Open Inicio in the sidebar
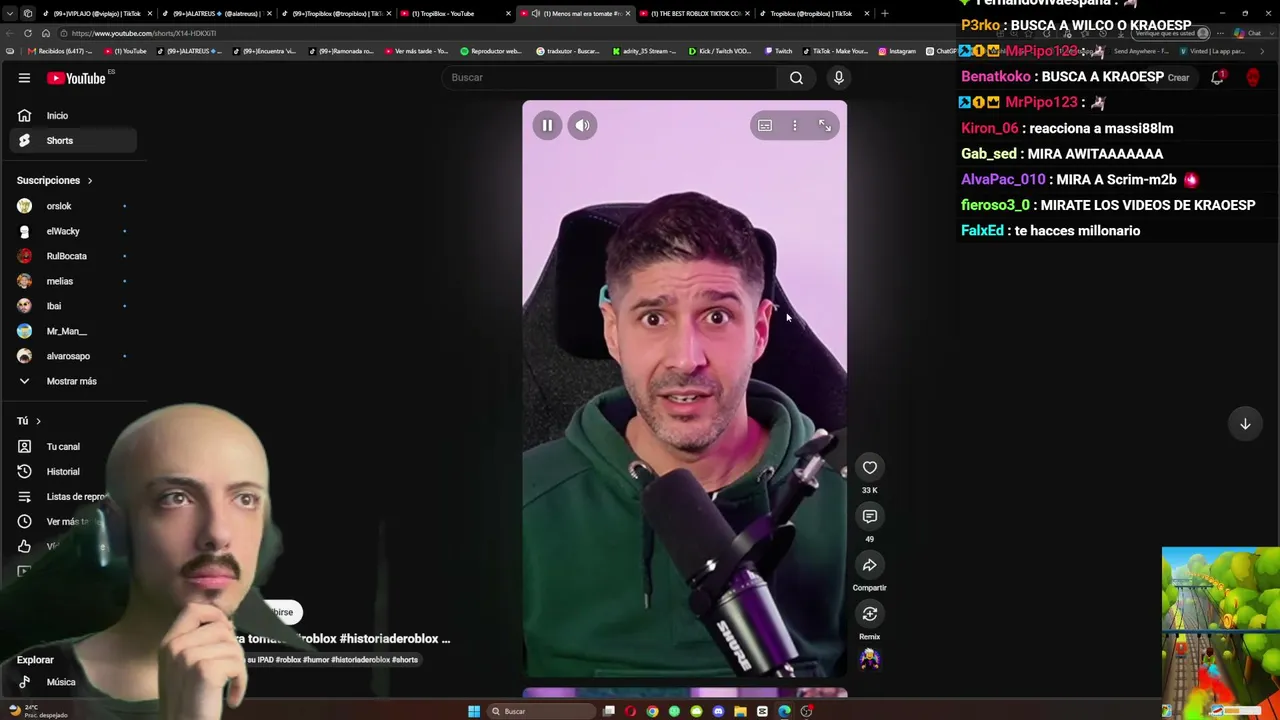 (74, 116)
